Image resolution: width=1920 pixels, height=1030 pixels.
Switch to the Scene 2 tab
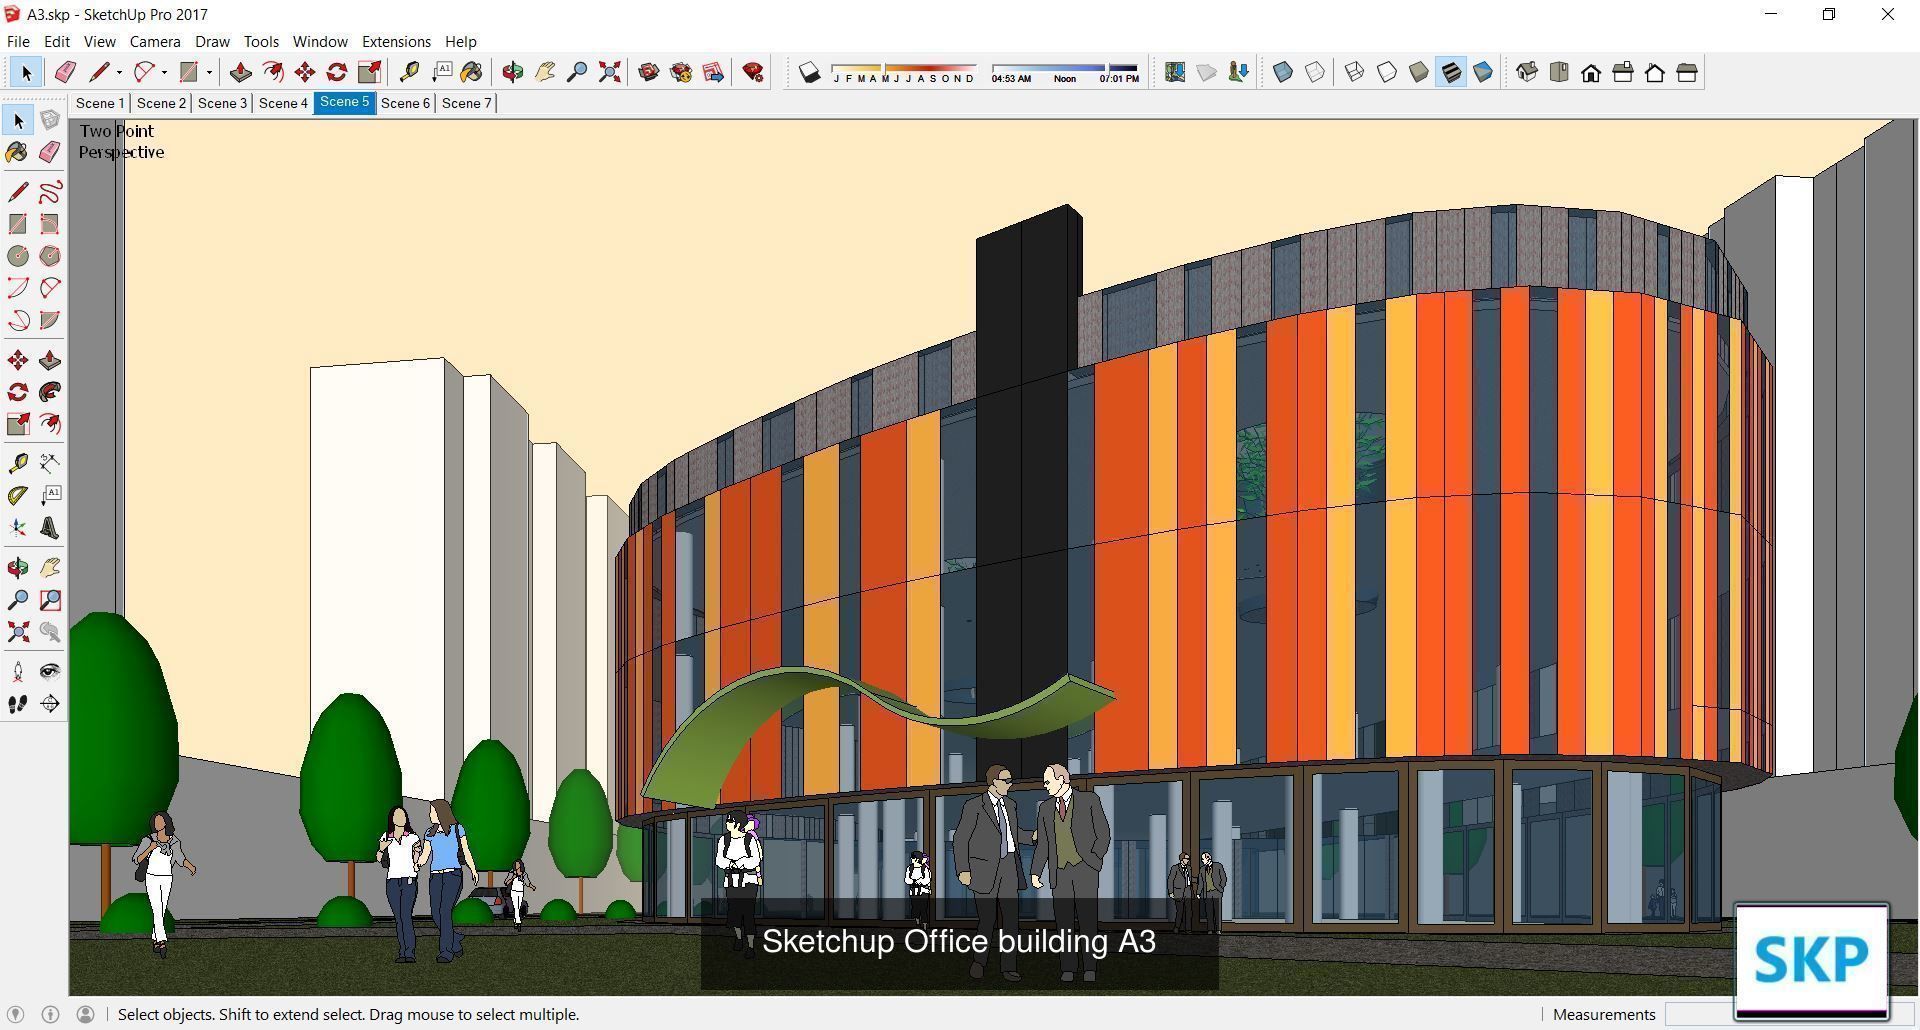[161, 103]
